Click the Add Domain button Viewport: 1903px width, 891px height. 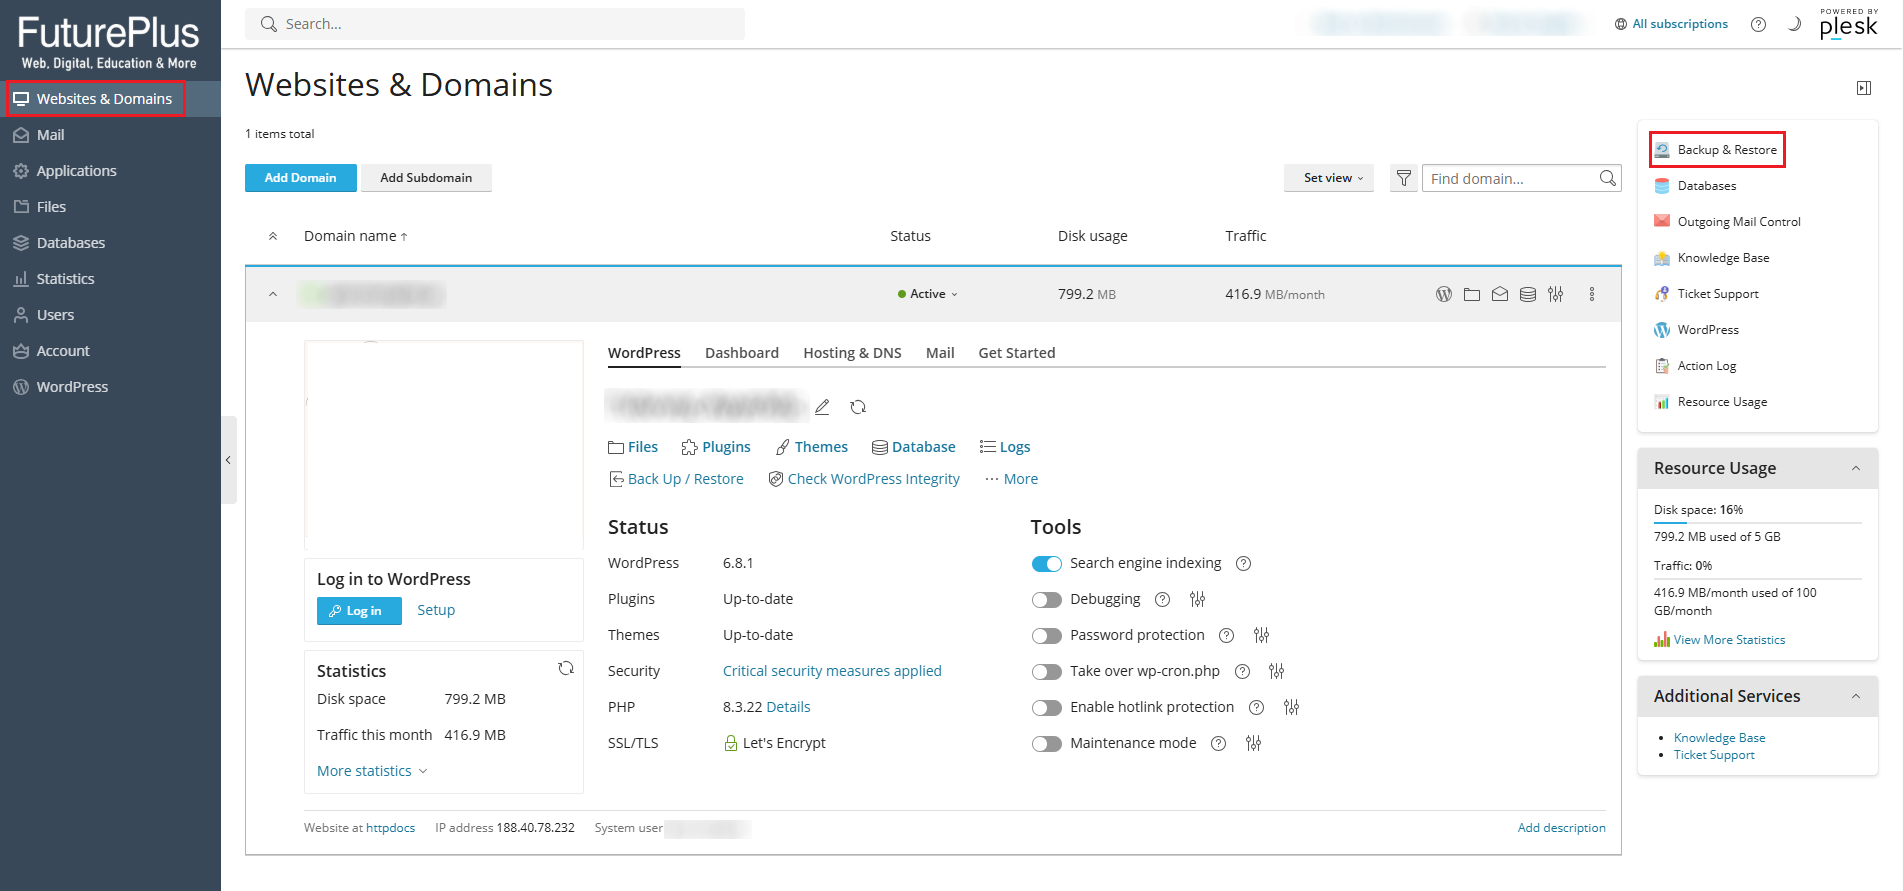pyautogui.click(x=300, y=178)
